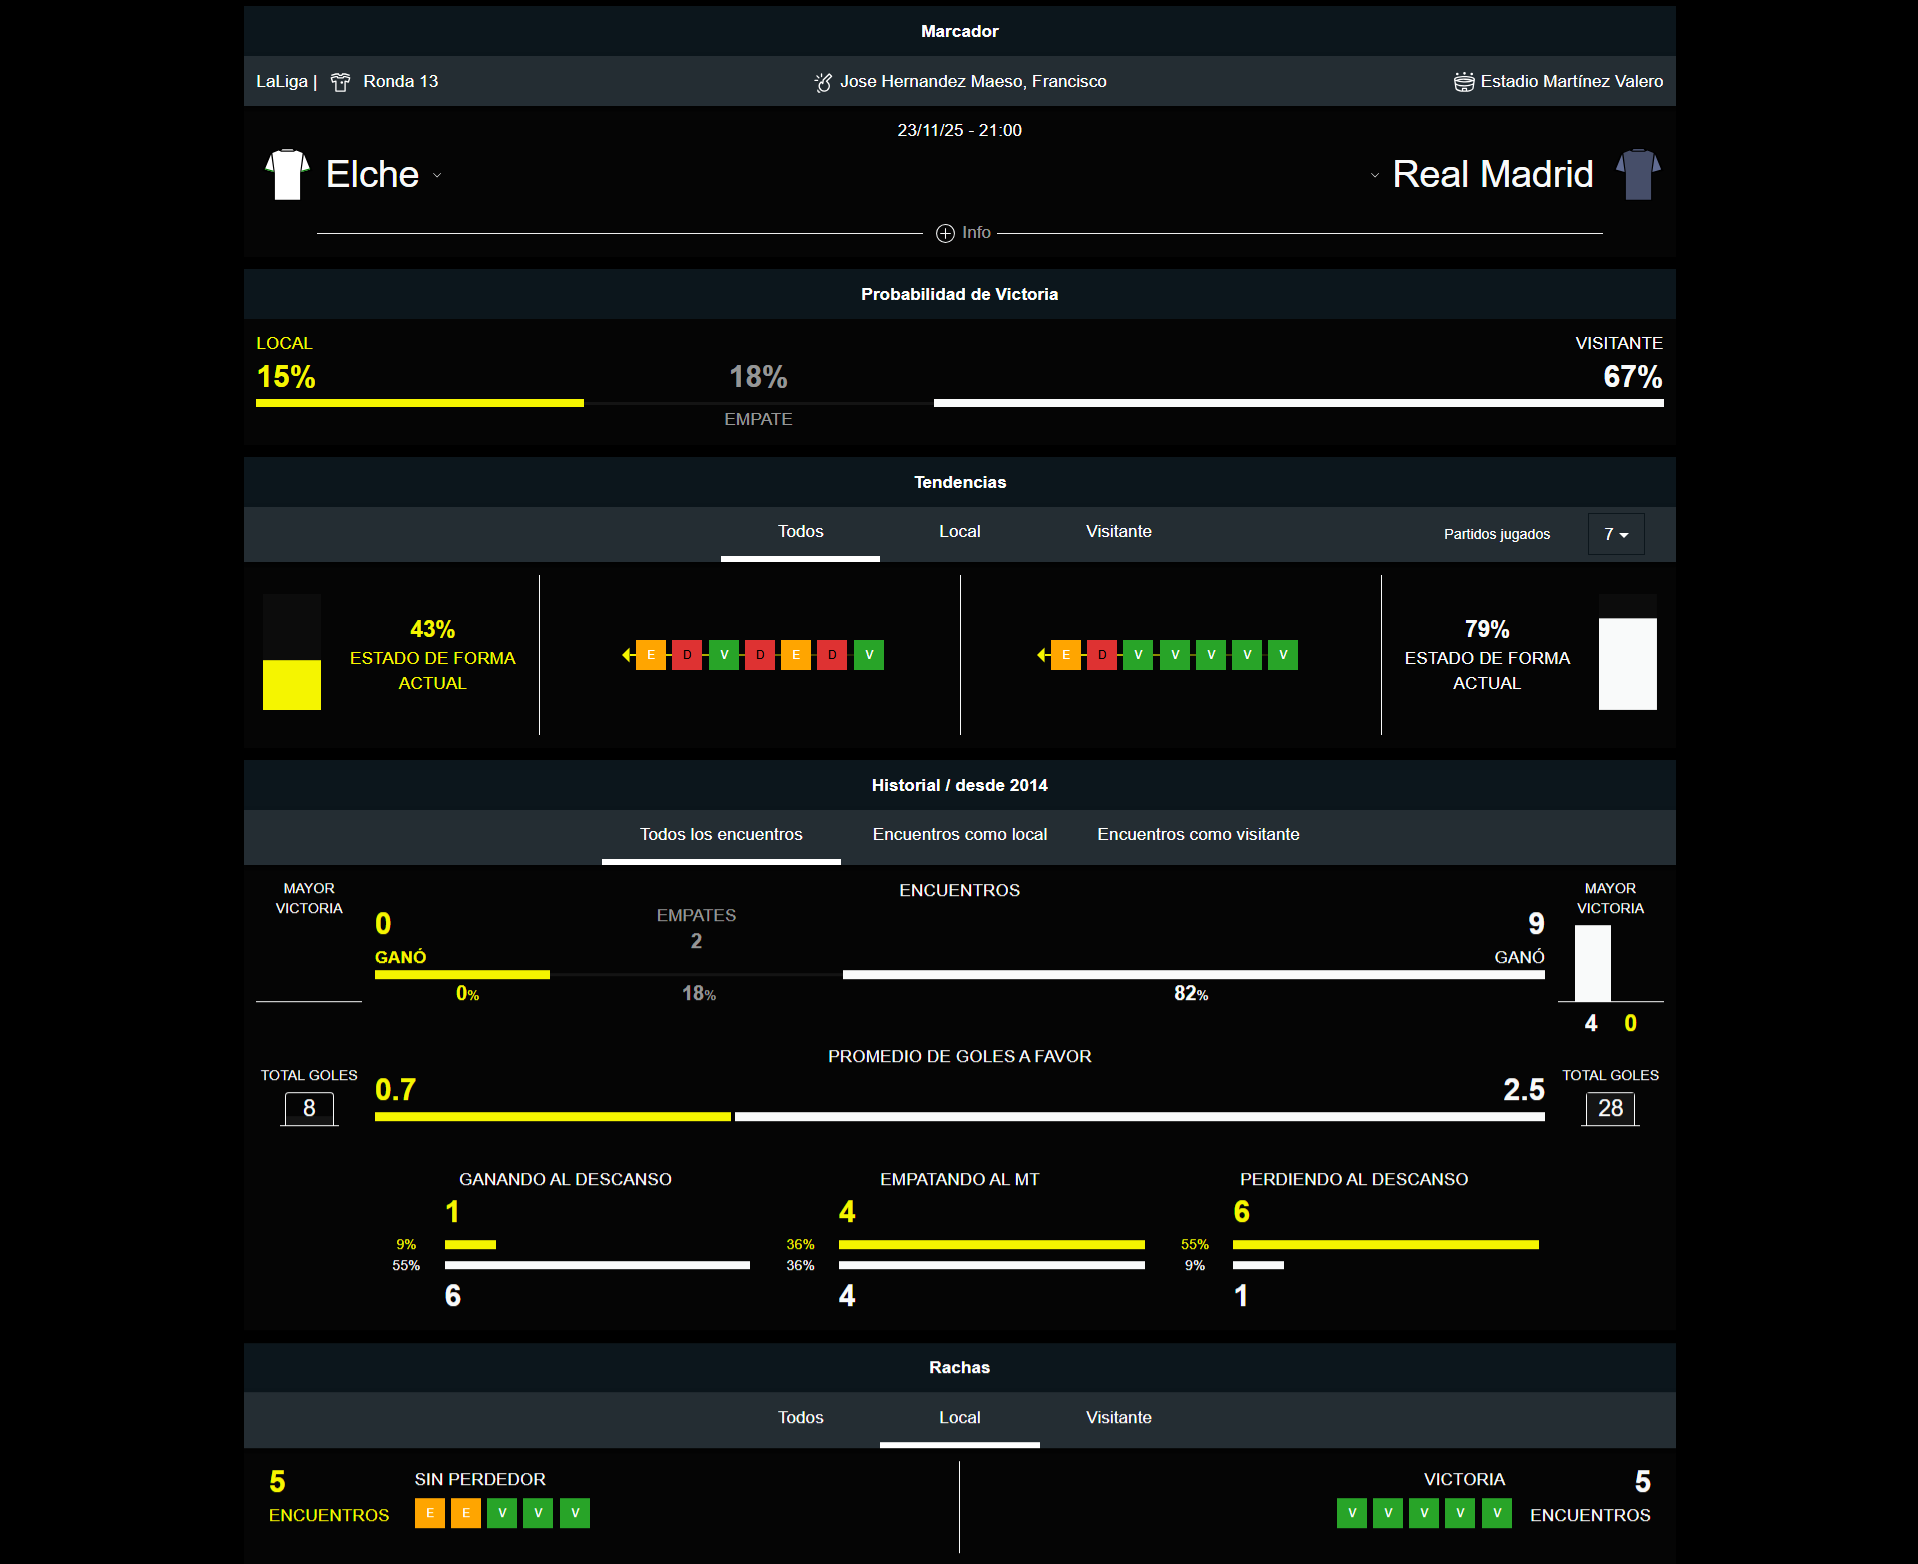This screenshot has height=1564, width=1918.
Task: Click the LaLiga competition link
Action: coord(281,82)
